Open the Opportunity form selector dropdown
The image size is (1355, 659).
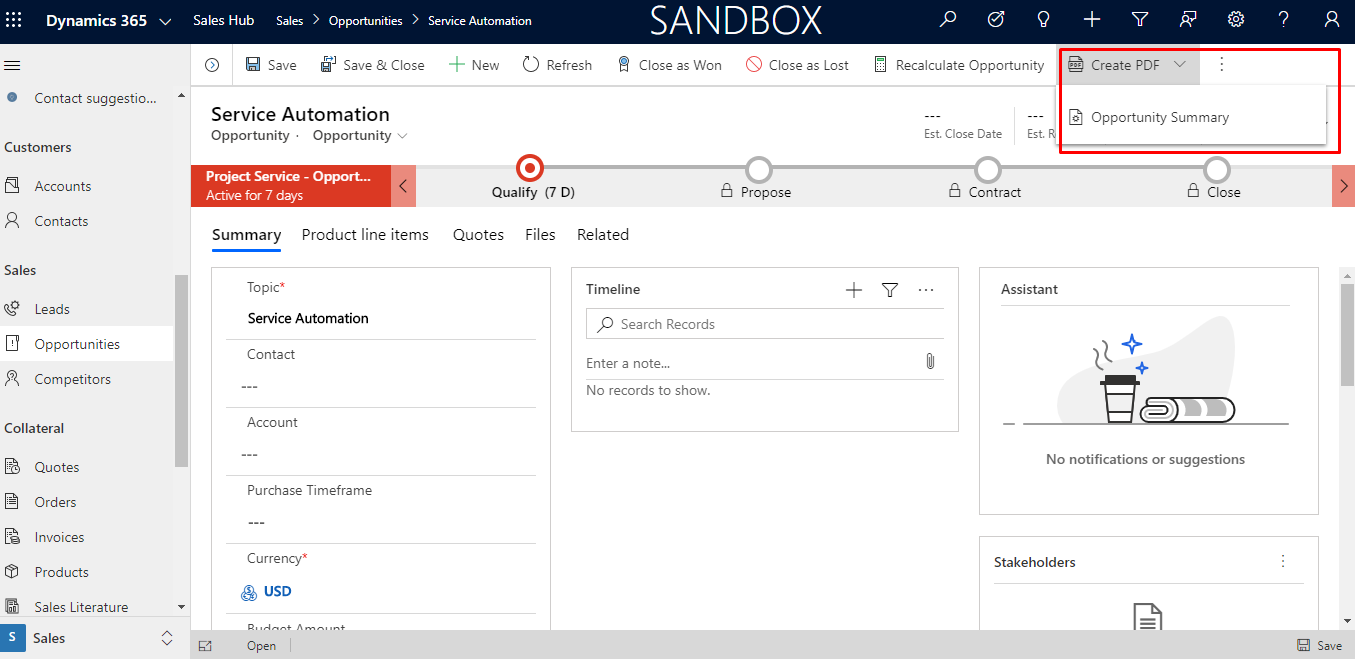[360, 135]
